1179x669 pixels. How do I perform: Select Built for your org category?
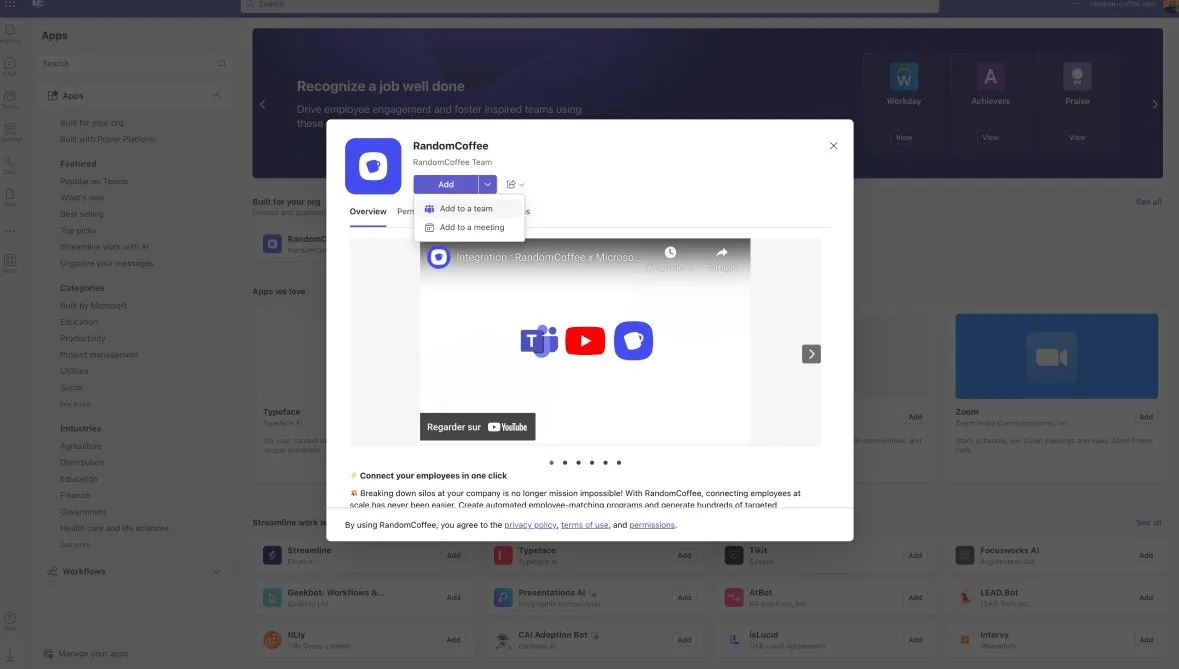92,123
